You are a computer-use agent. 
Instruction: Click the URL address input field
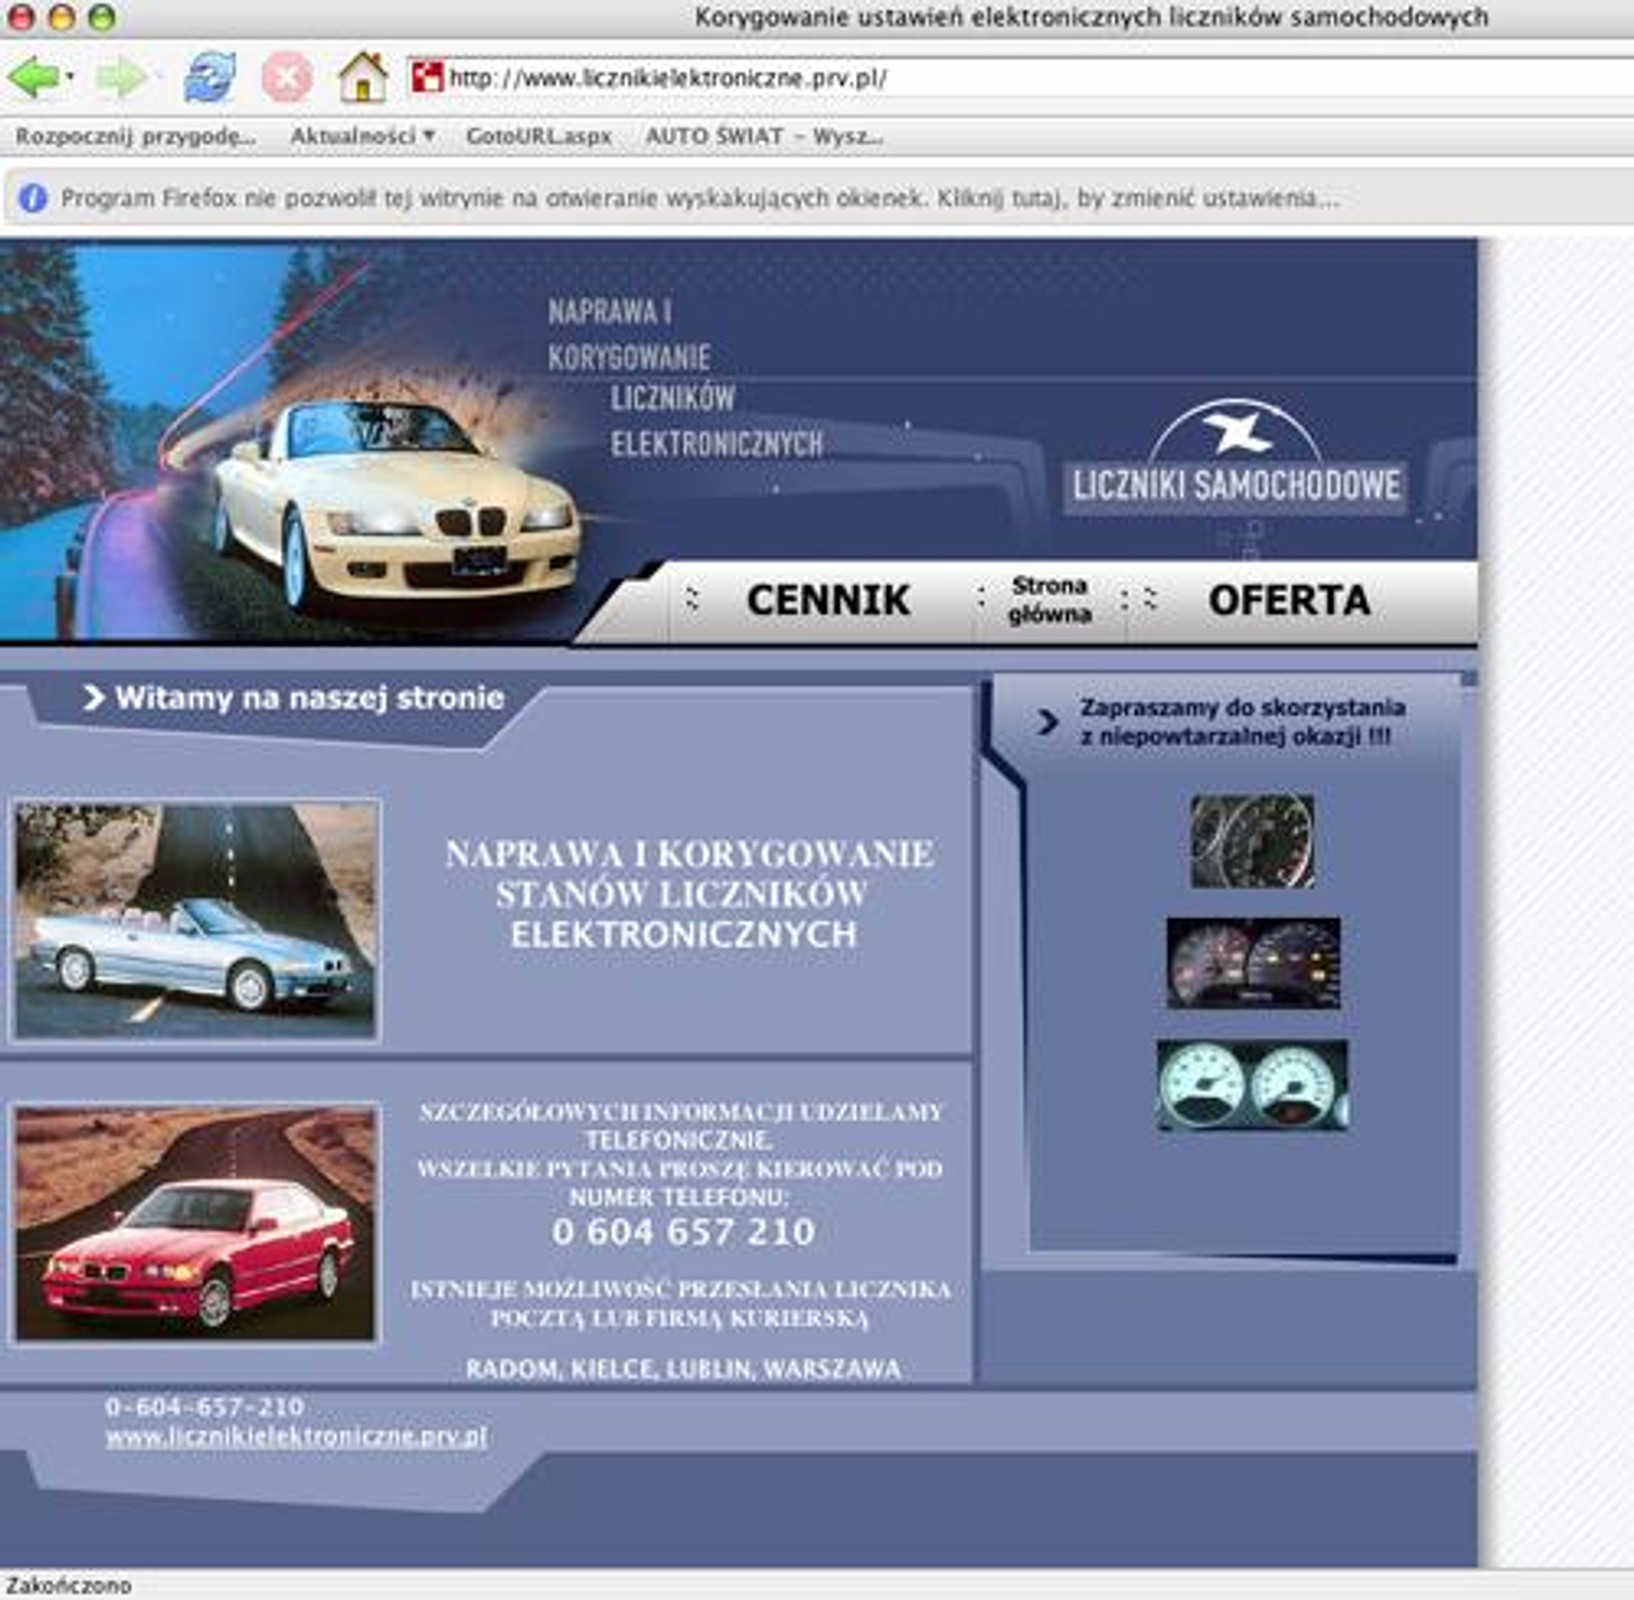1000,77
